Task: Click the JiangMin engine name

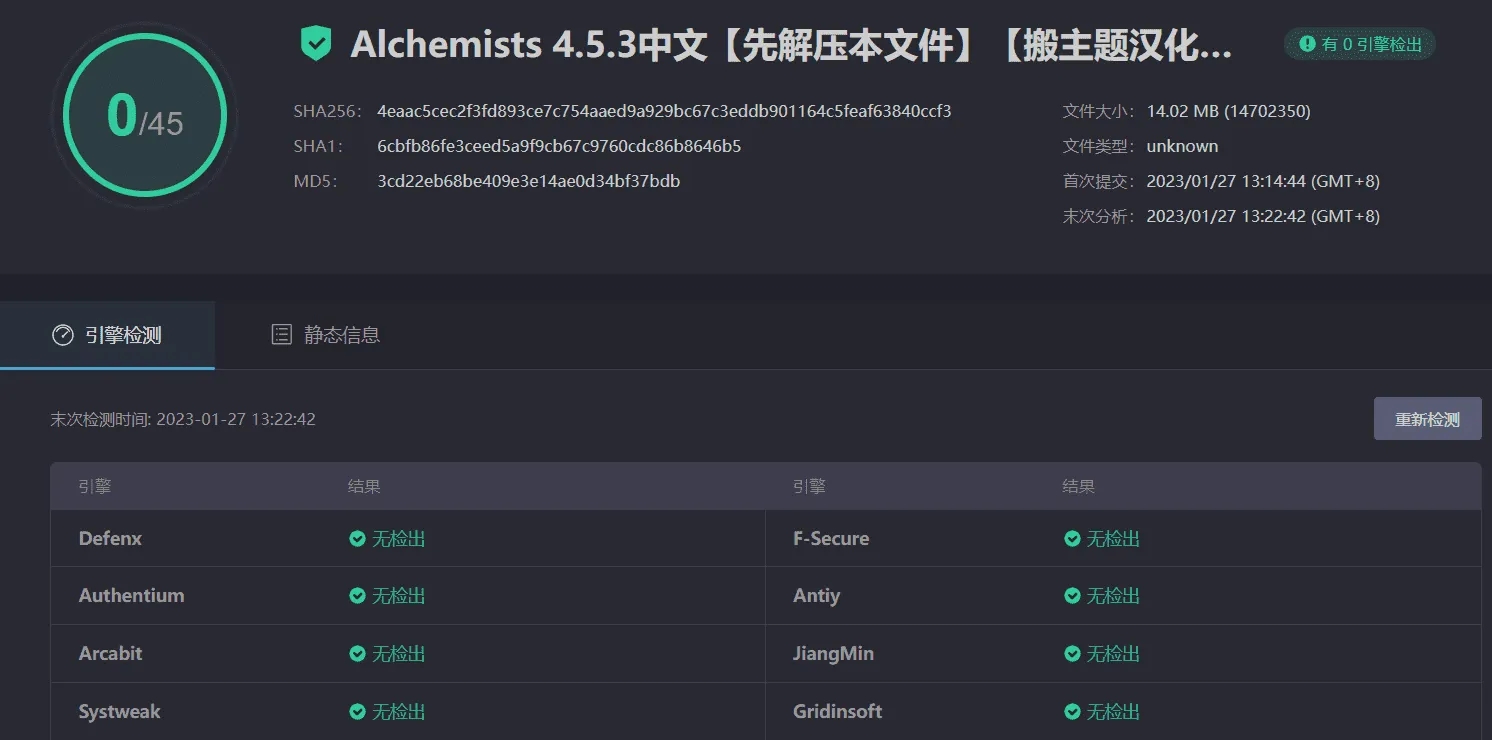Action: (833, 653)
